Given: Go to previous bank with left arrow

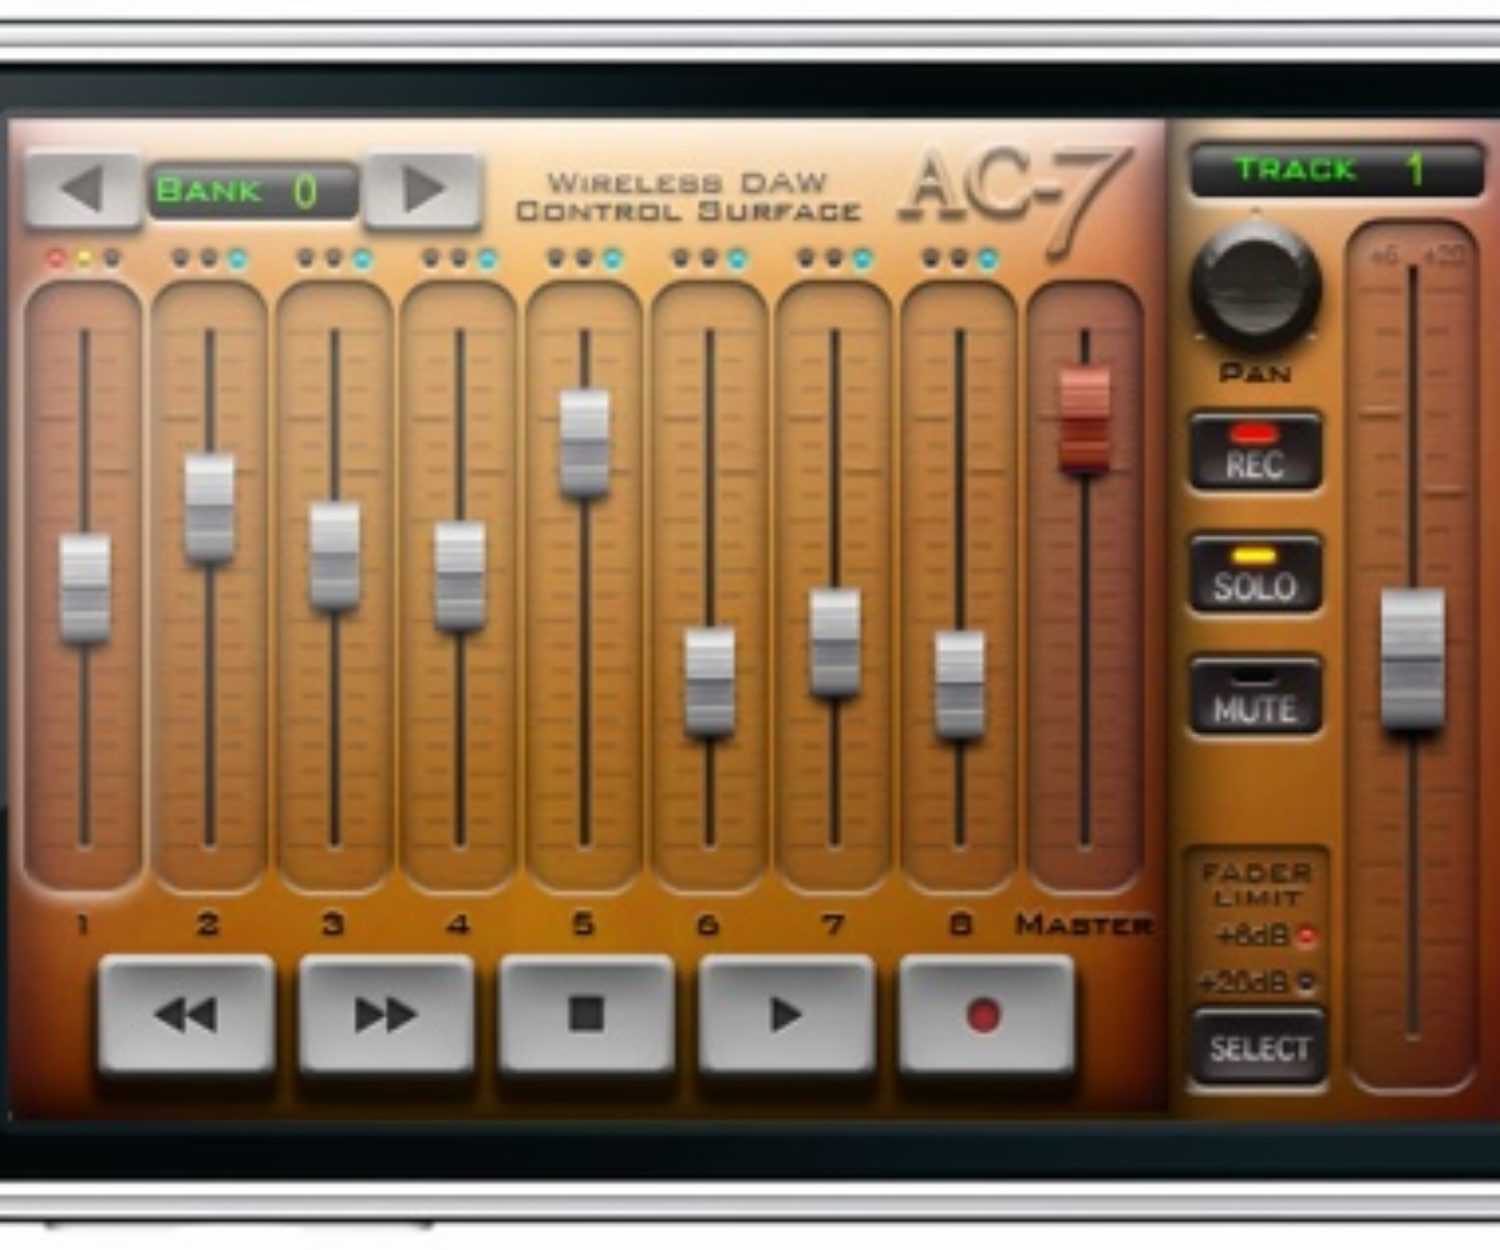Looking at the screenshot, I should click(82, 189).
